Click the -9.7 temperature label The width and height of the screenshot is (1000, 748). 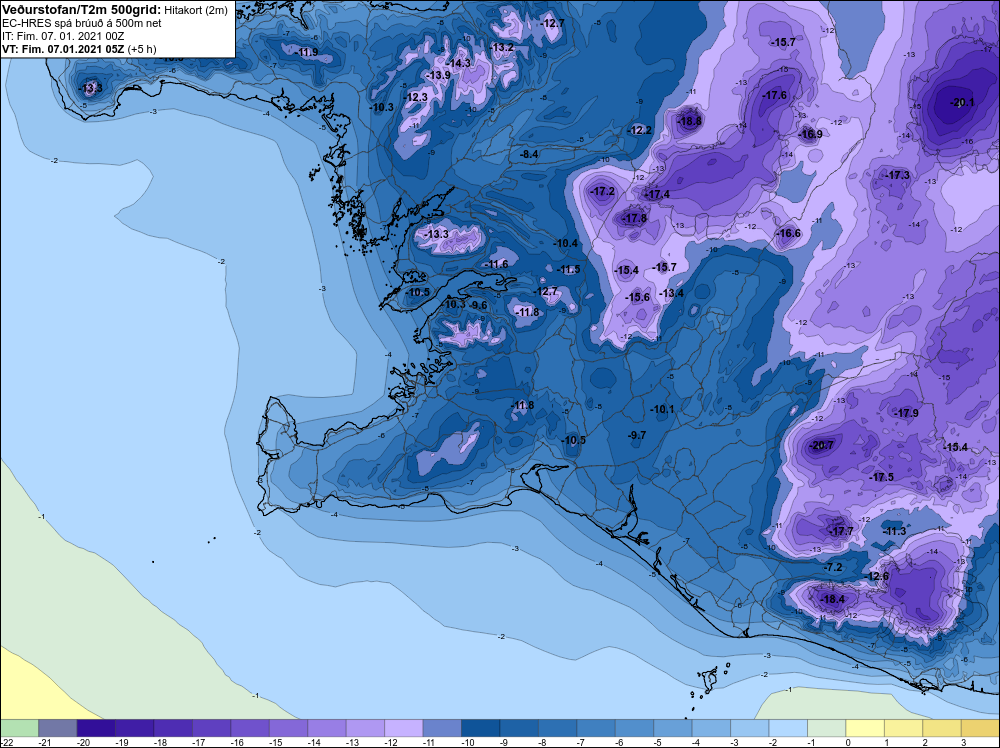tap(637, 435)
